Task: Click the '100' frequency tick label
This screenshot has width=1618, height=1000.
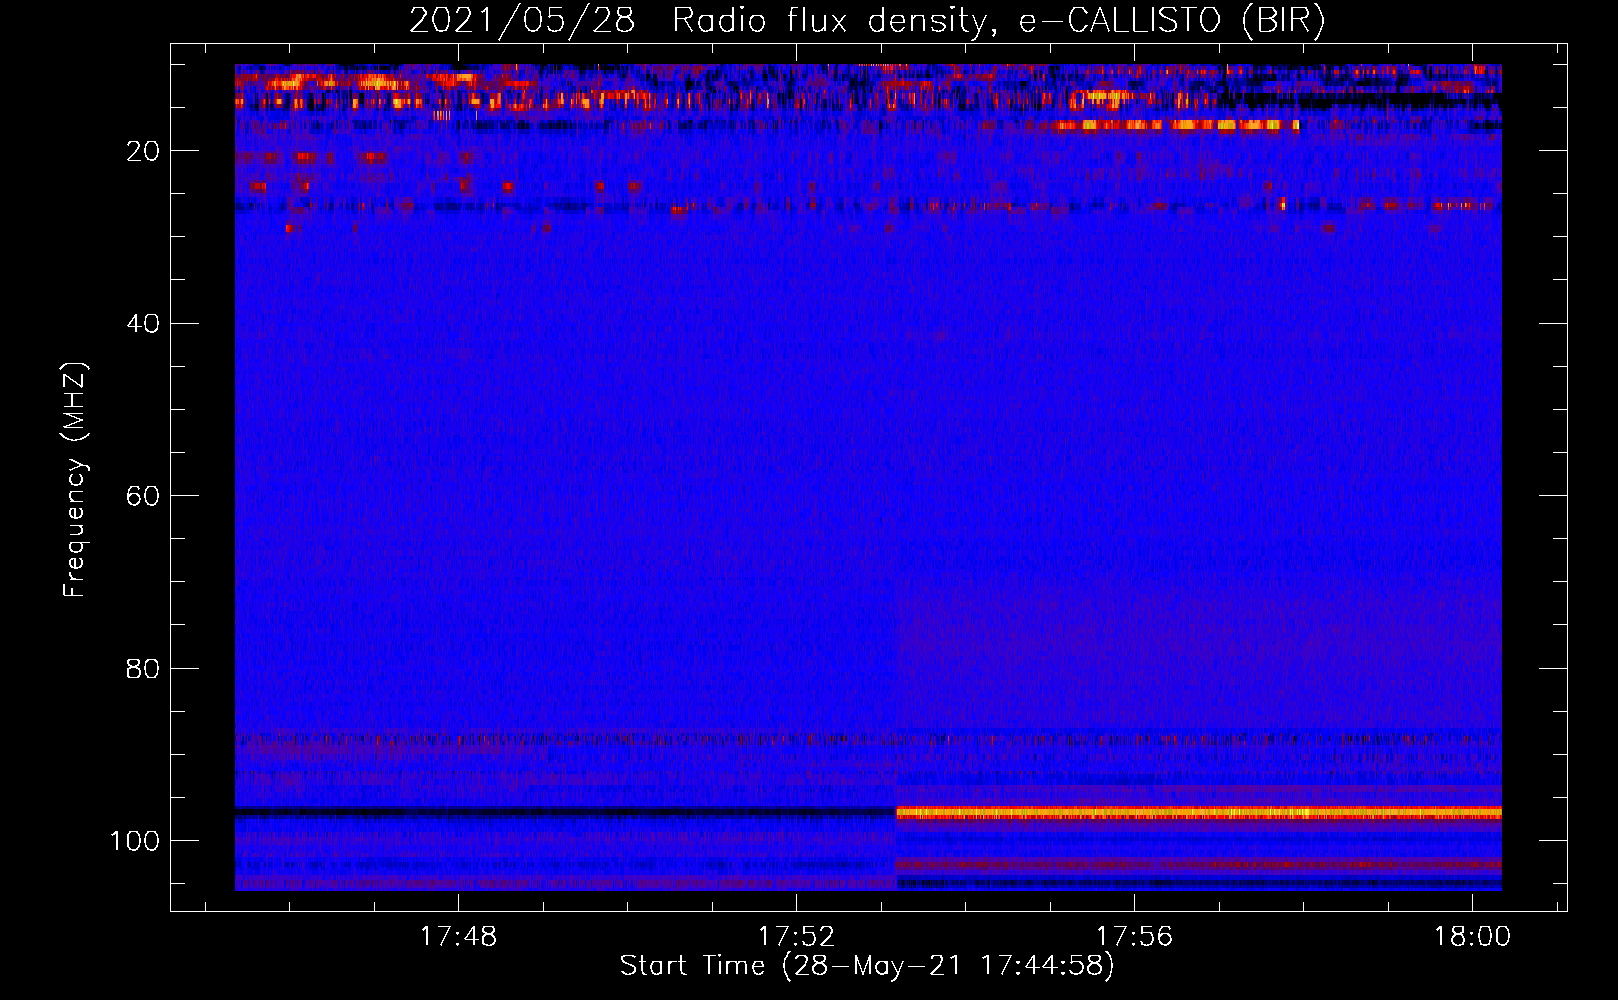Action: 135,841
